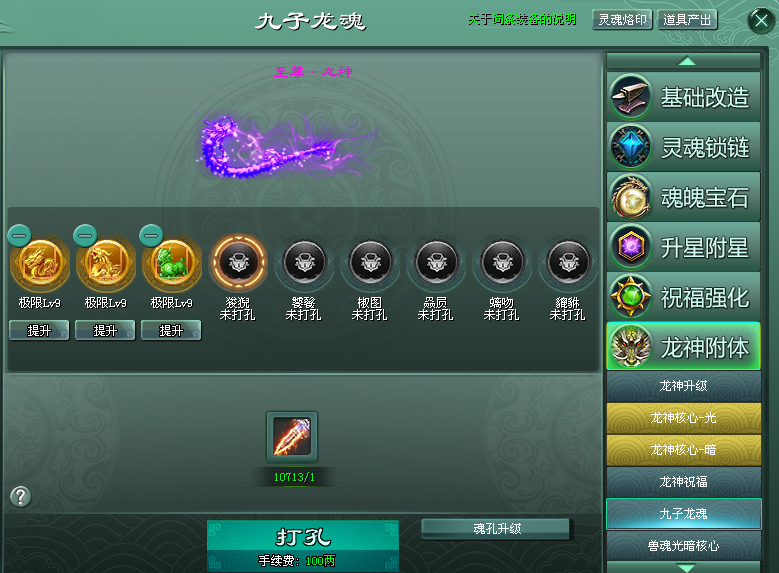
Task: Open 基础改造 with anvil icon
Action: click(x=683, y=97)
